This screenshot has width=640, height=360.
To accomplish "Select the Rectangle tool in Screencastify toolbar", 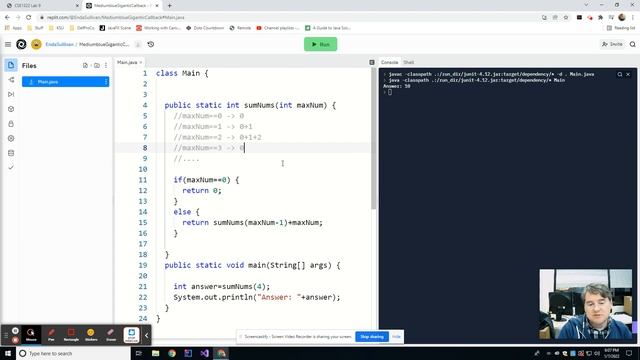I will pyautogui.click(x=71, y=335).
